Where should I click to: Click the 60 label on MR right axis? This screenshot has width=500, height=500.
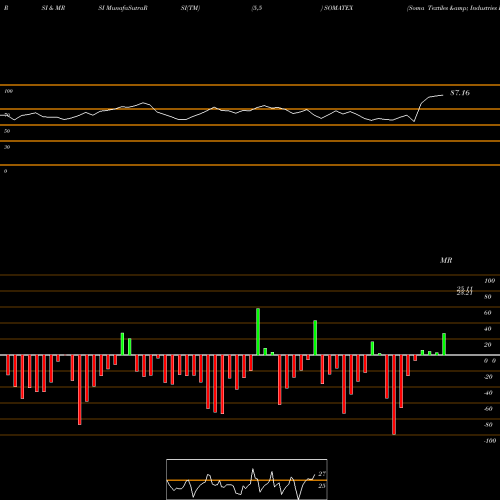(488, 313)
